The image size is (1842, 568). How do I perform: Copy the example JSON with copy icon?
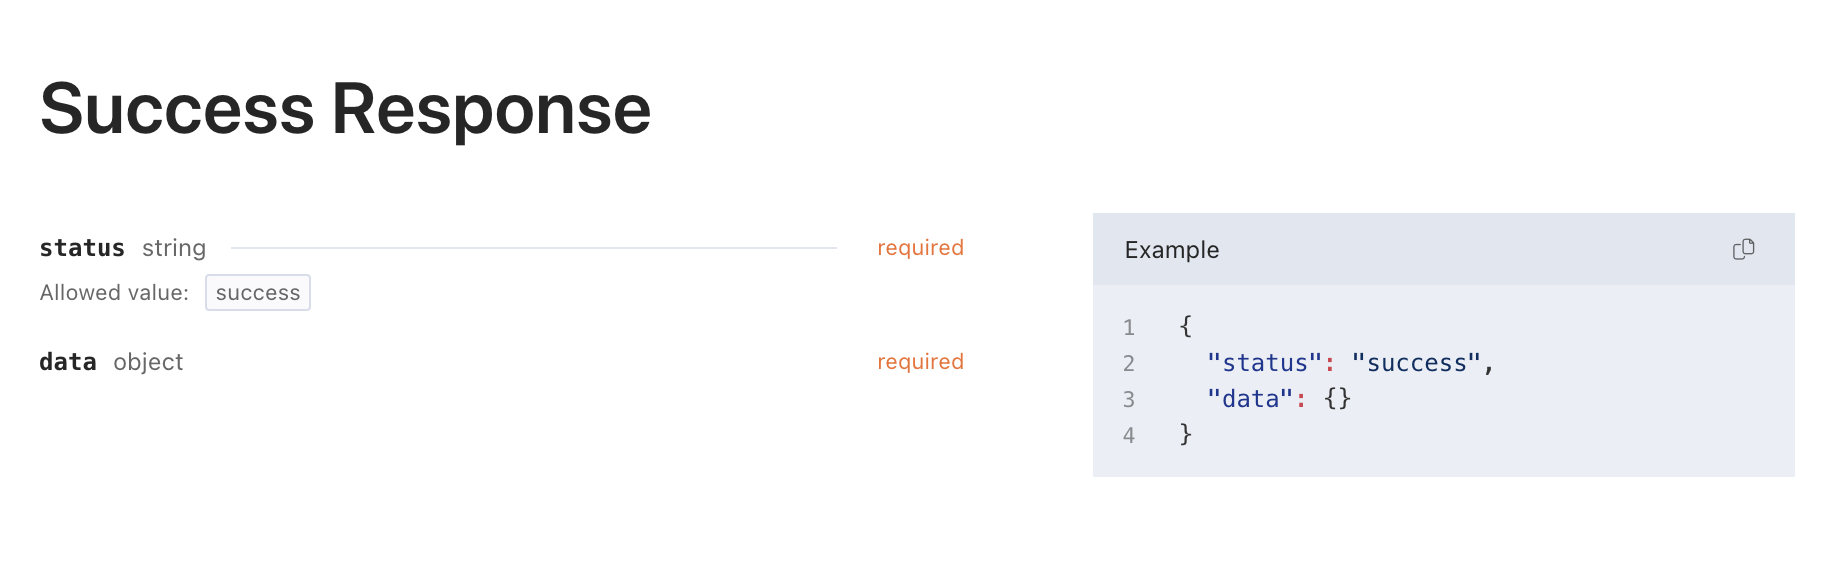pyautogui.click(x=1743, y=249)
